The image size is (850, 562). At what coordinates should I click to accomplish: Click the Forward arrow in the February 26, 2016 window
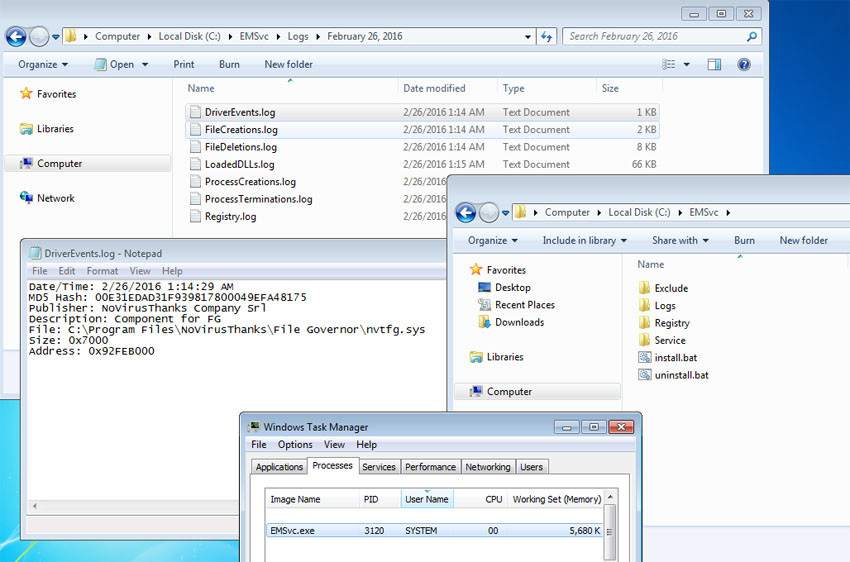coord(38,36)
